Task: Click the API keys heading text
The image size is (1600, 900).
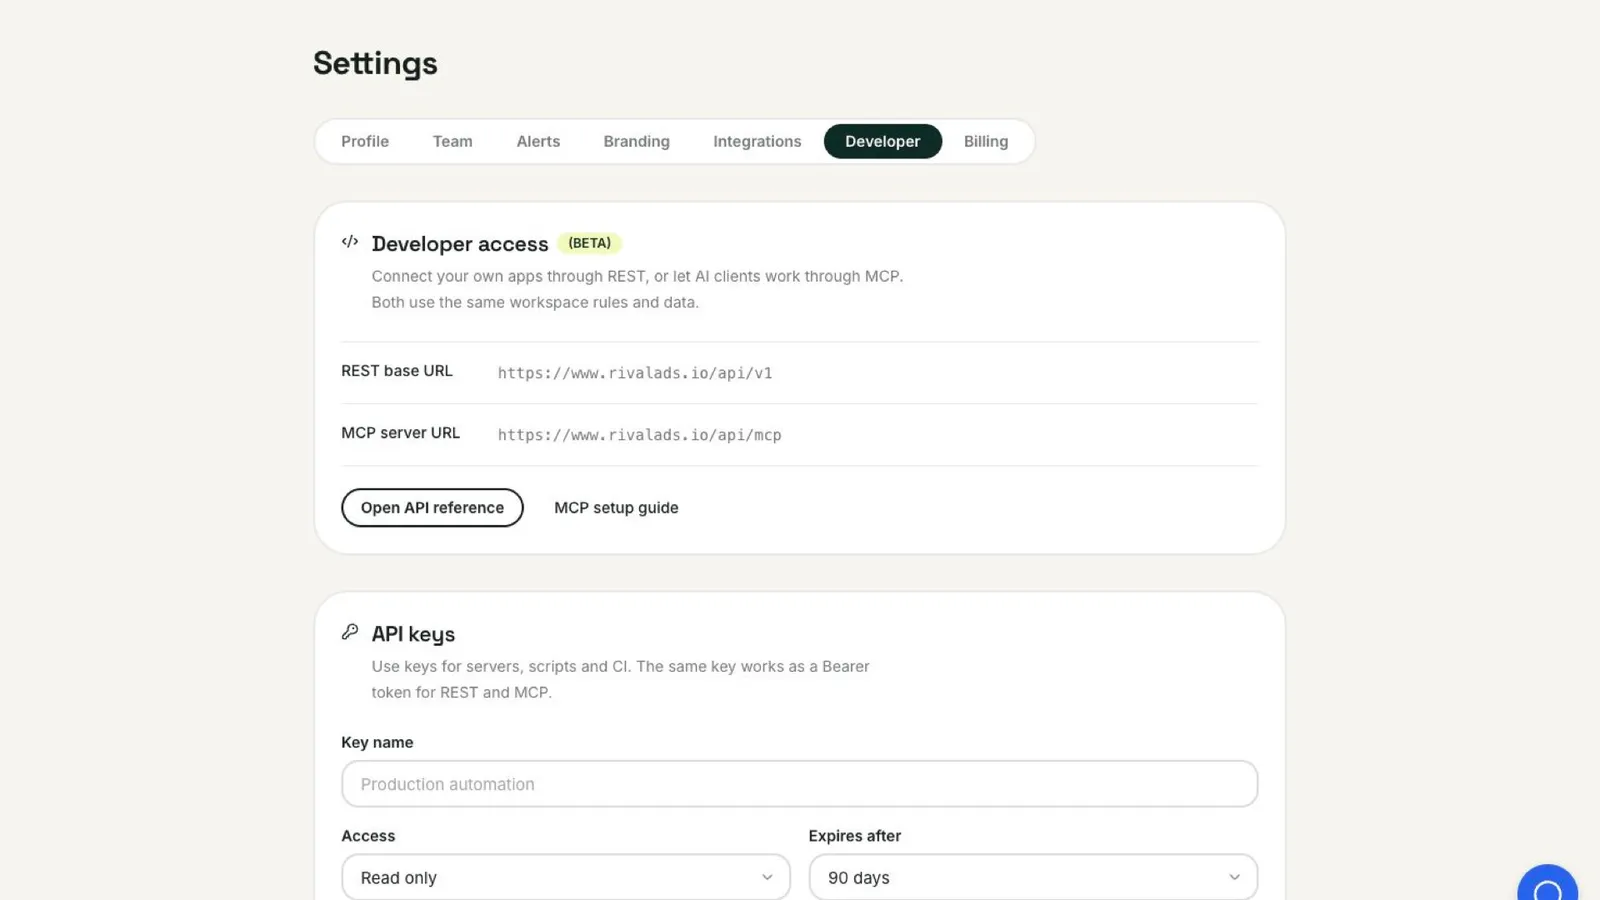Action: (x=413, y=634)
